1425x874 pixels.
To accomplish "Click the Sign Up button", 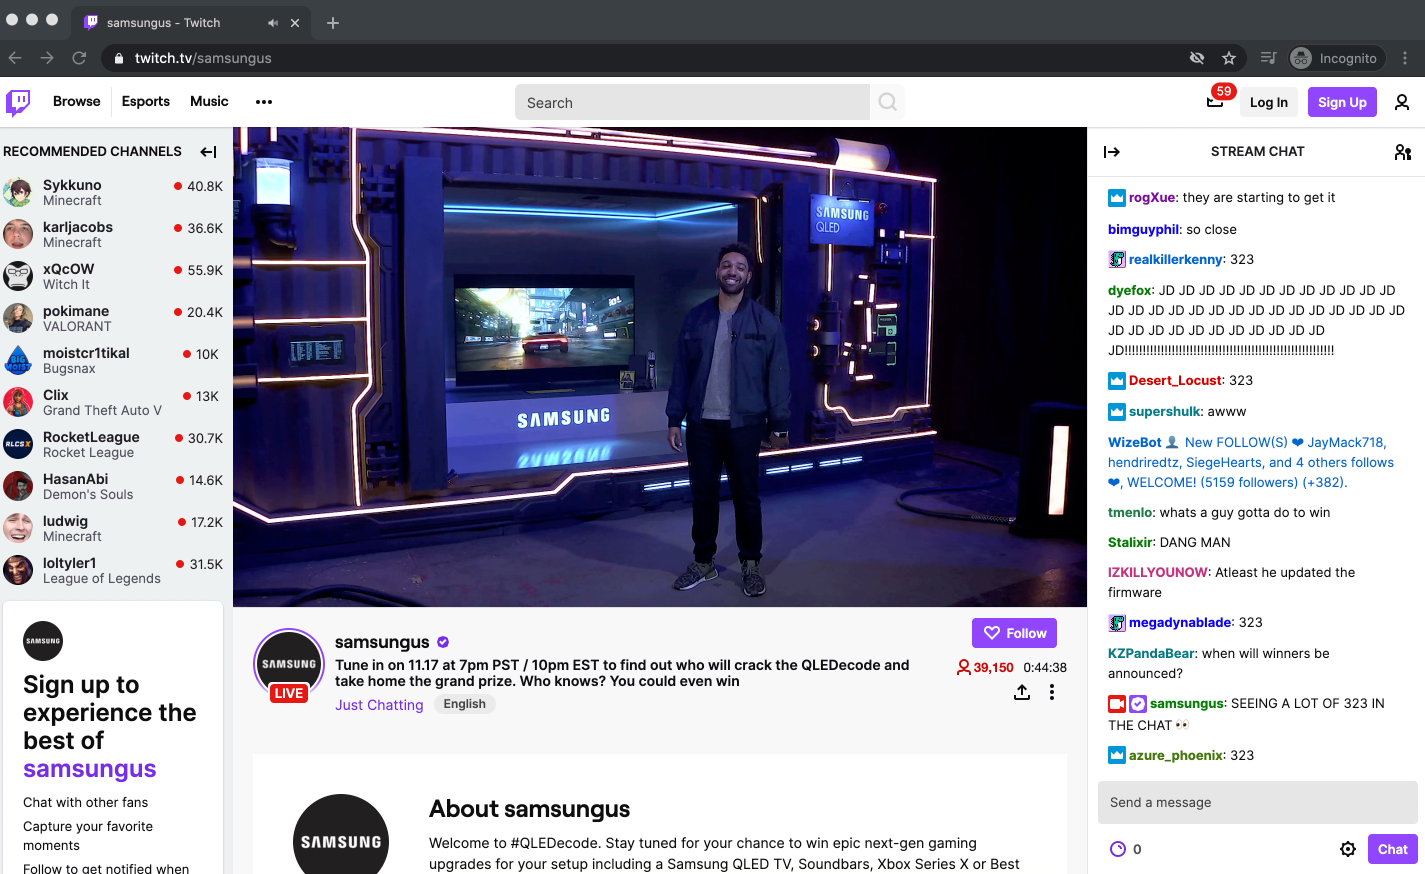I will (x=1342, y=102).
